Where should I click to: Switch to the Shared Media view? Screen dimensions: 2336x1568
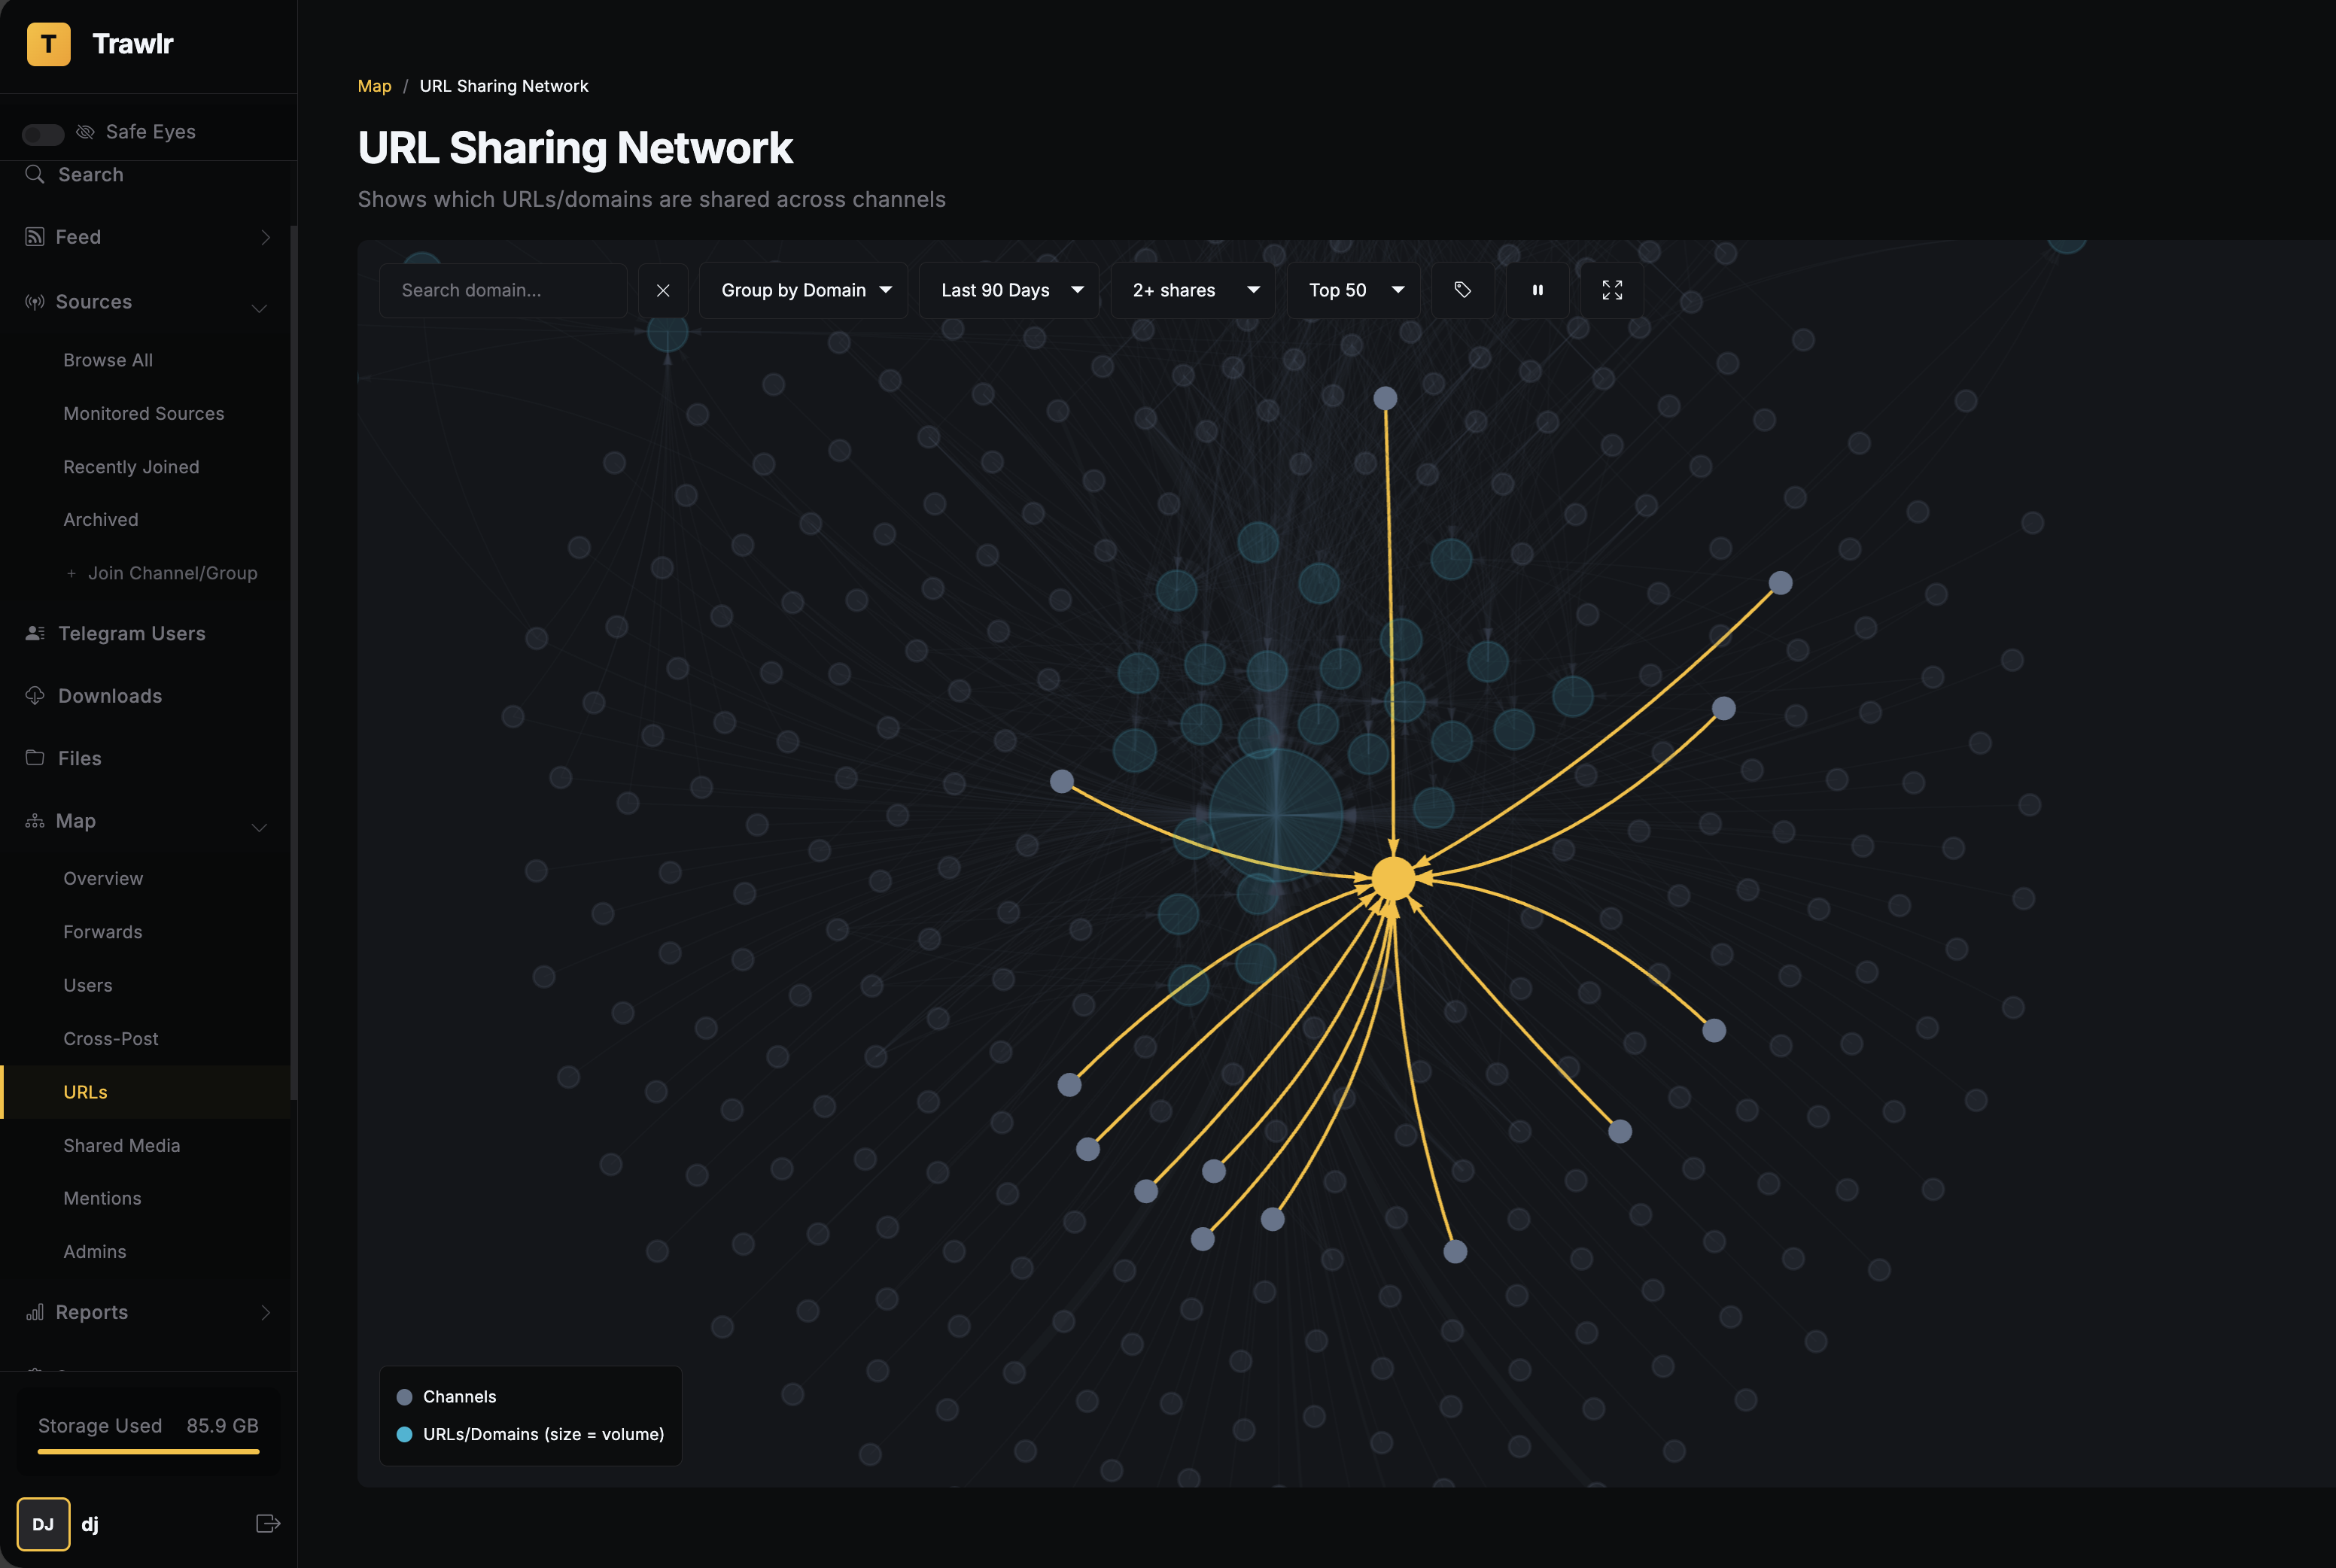[x=121, y=1145]
